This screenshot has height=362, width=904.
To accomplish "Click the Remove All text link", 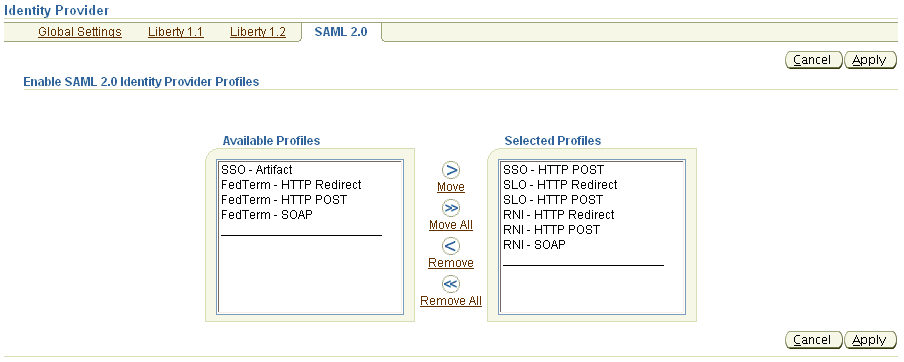I will 451,301.
